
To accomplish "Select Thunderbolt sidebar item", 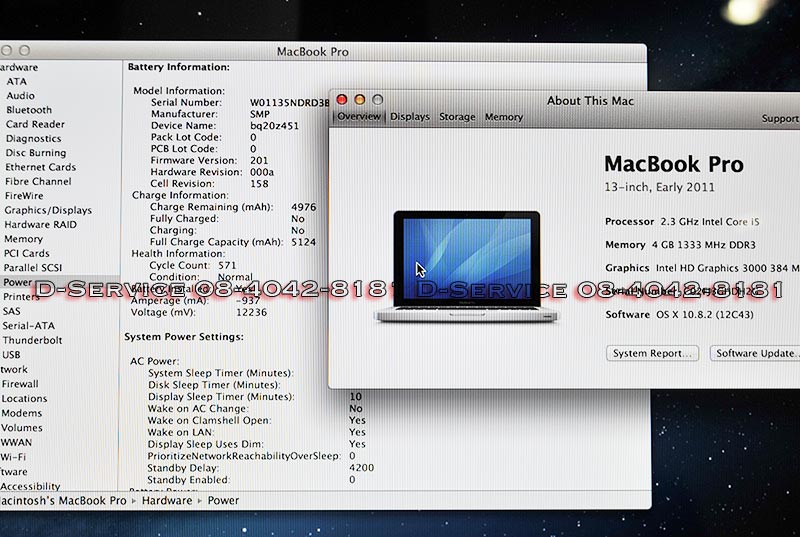I will [x=32, y=340].
